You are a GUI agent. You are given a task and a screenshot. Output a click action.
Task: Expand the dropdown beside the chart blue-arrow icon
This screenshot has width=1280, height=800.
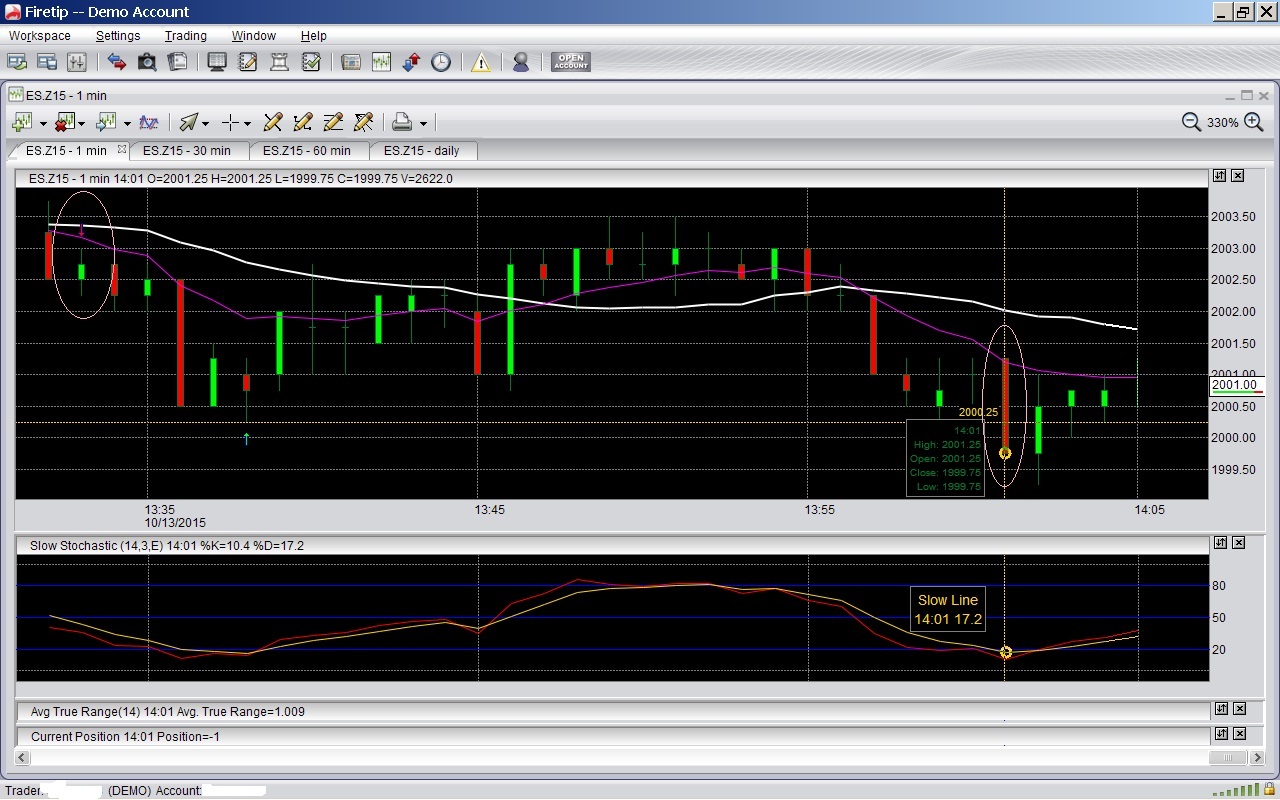pos(127,123)
